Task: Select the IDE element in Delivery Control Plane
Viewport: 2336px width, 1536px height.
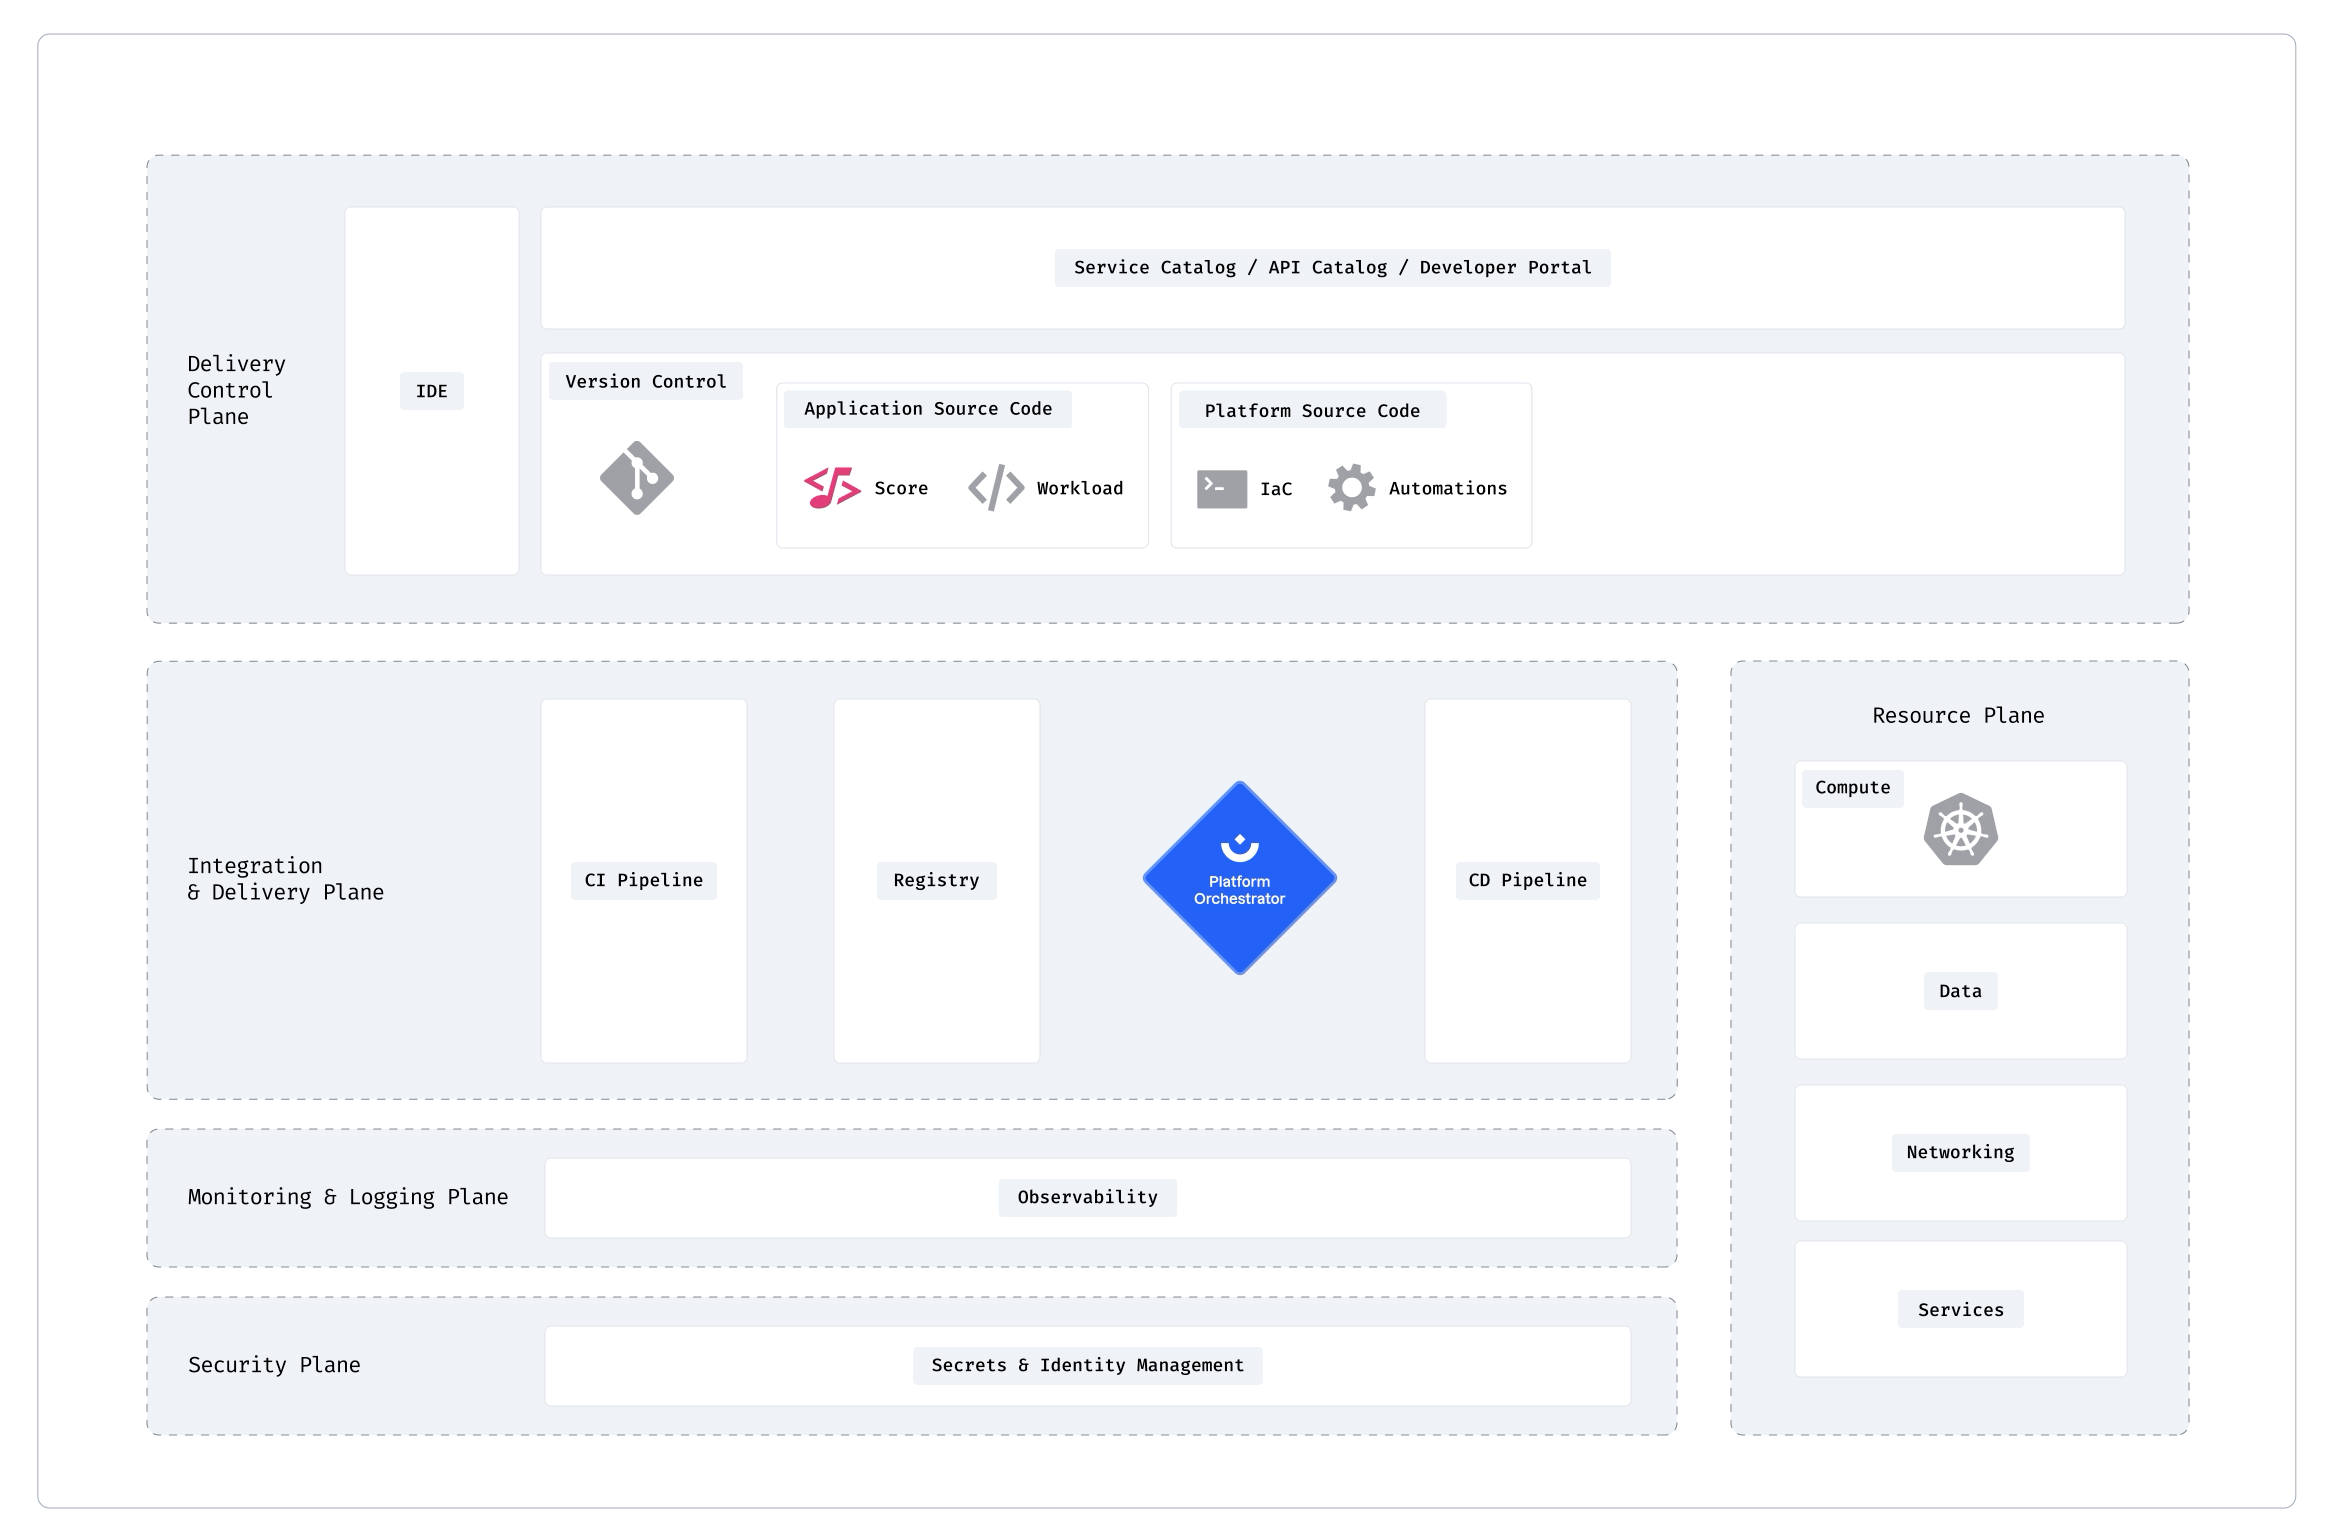Action: (x=435, y=391)
